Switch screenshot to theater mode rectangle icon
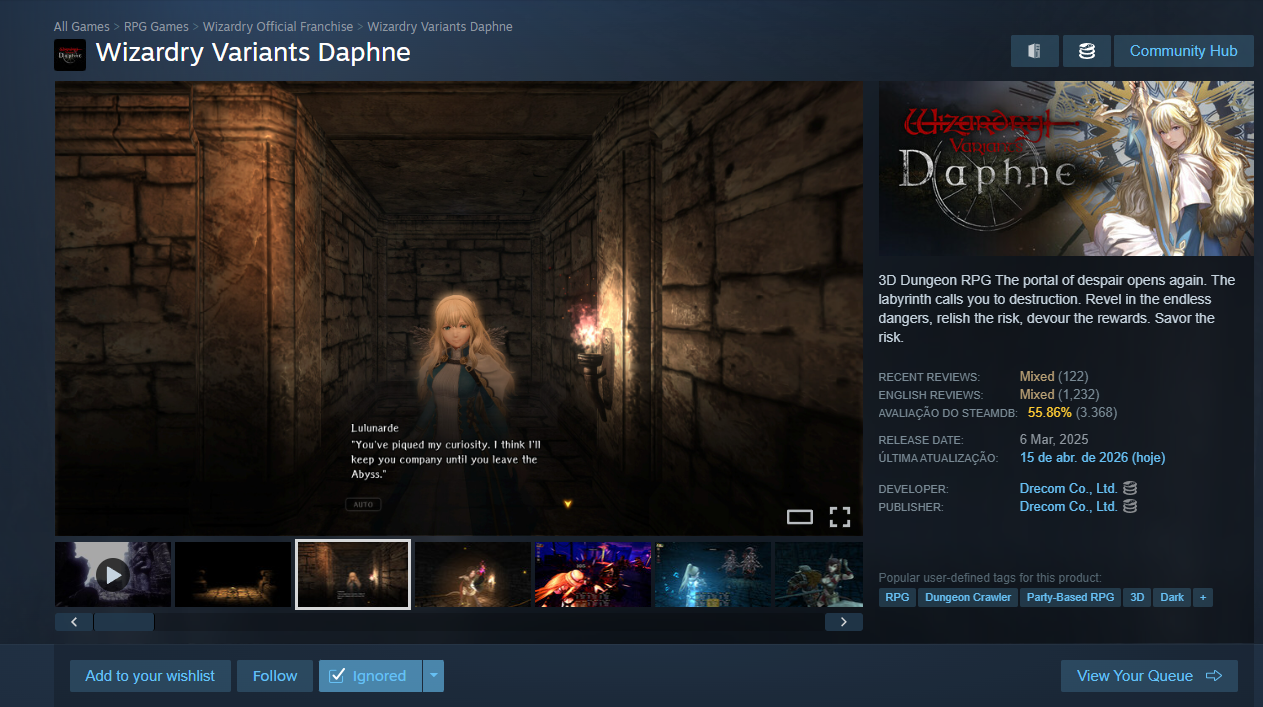The width and height of the screenshot is (1263, 707). [800, 517]
